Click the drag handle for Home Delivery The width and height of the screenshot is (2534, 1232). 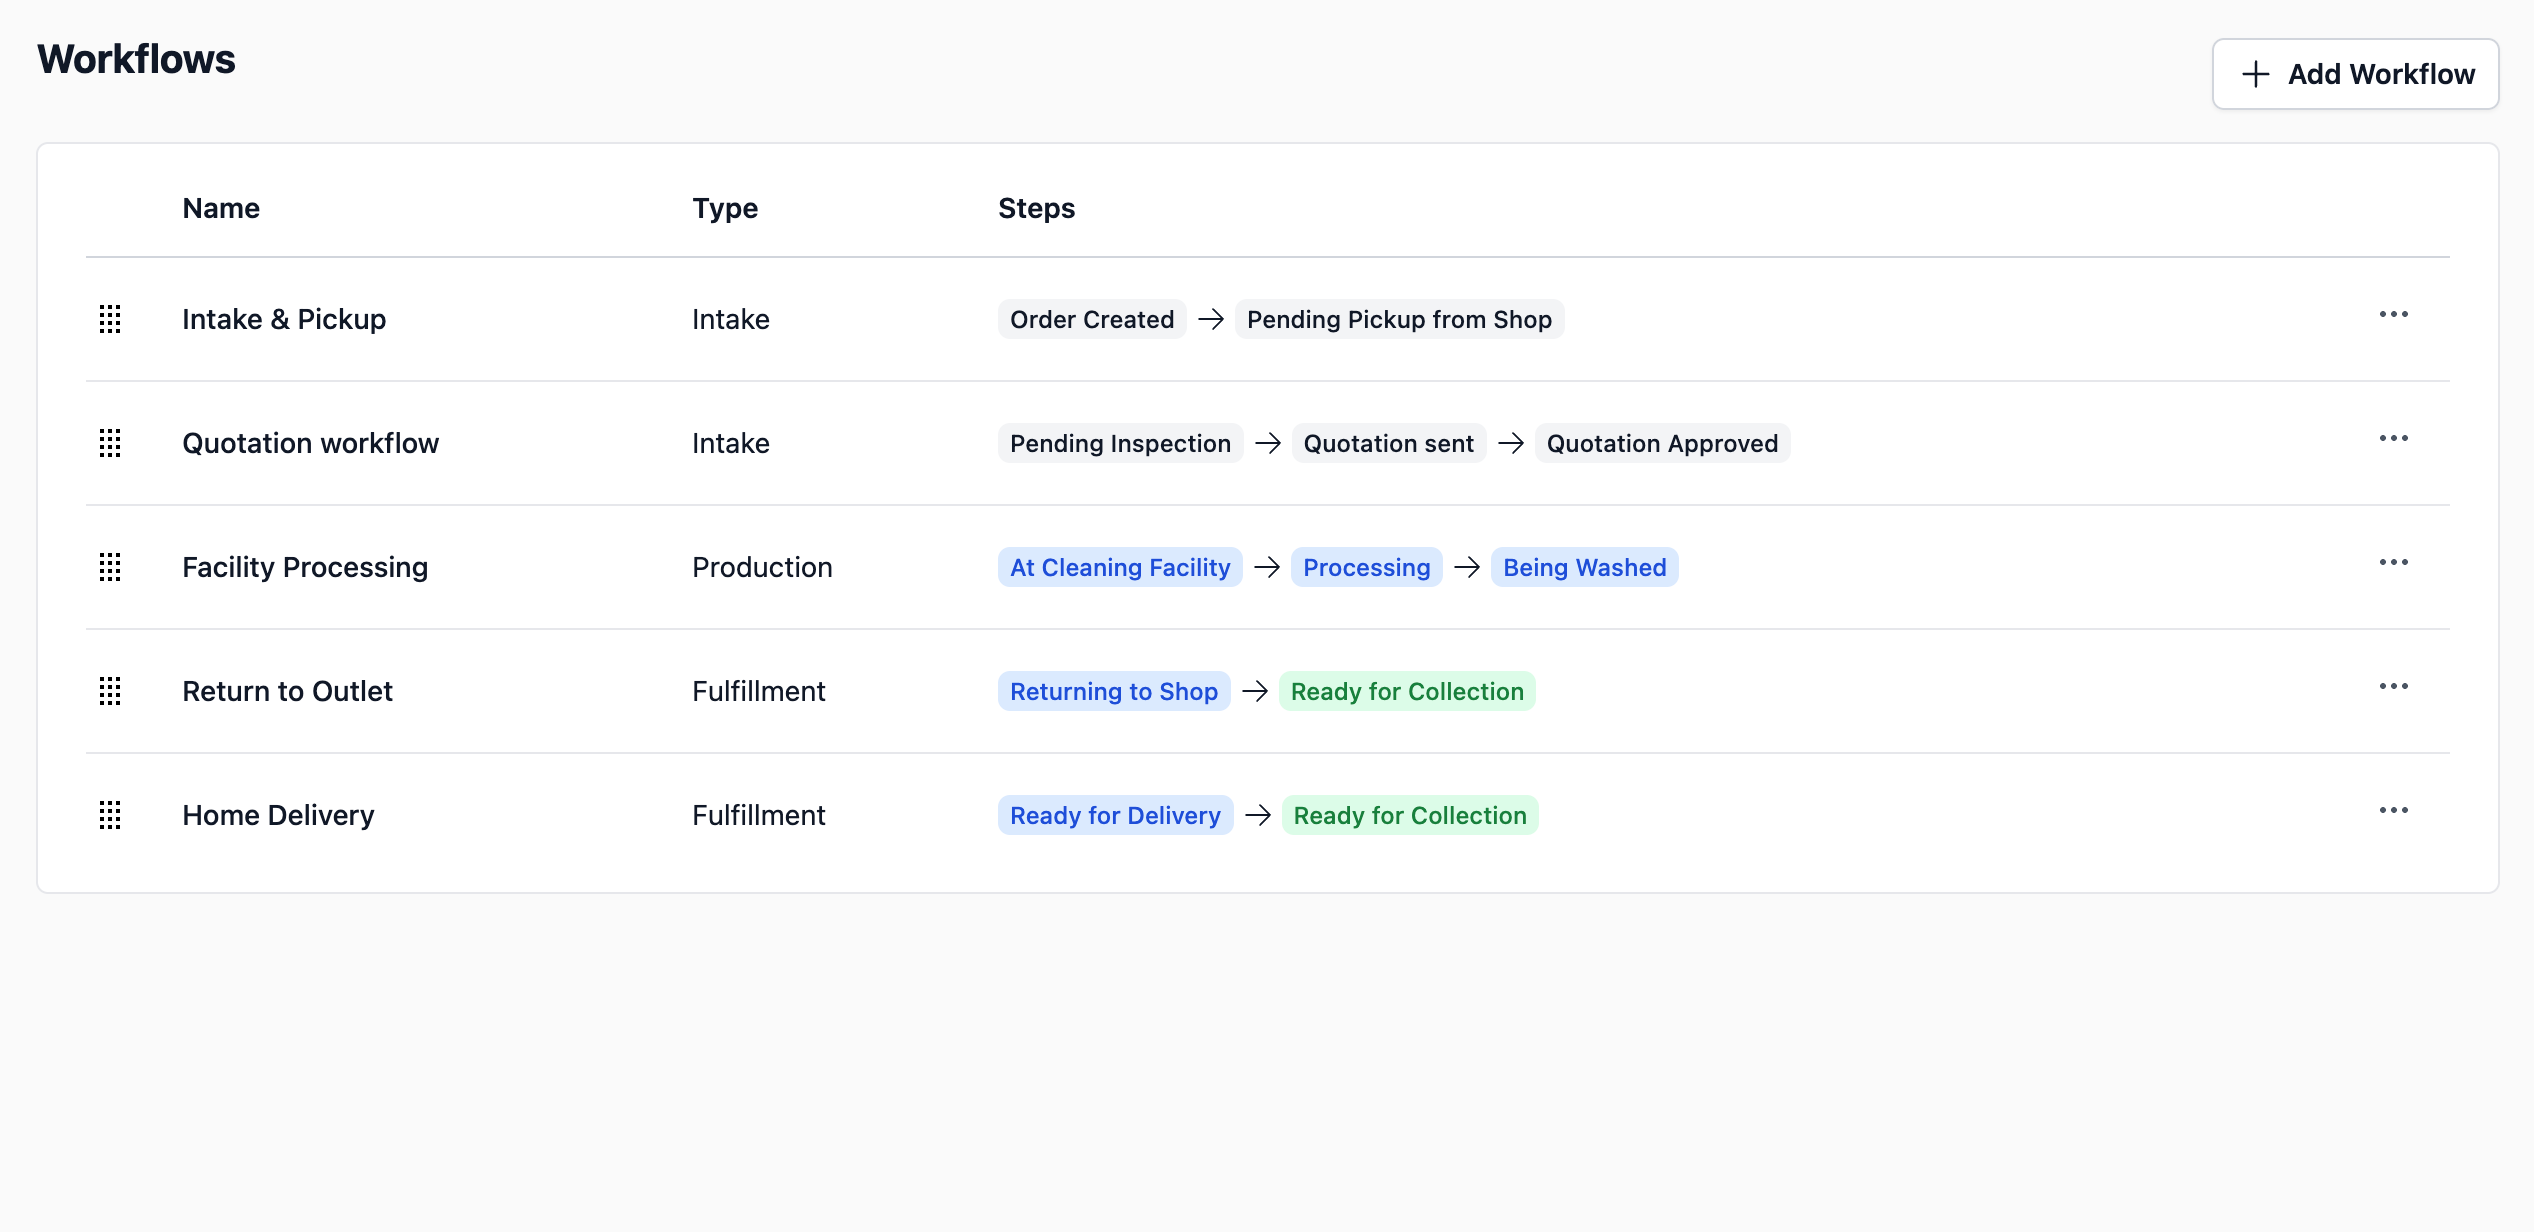[110, 815]
